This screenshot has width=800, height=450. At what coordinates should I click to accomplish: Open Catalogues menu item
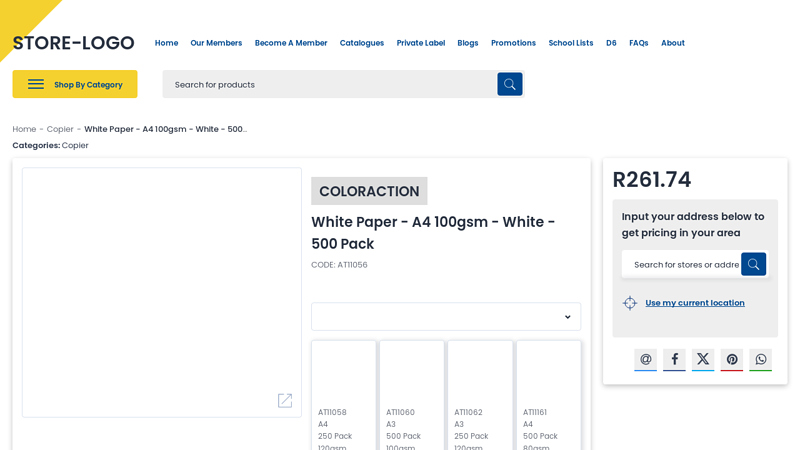click(362, 43)
